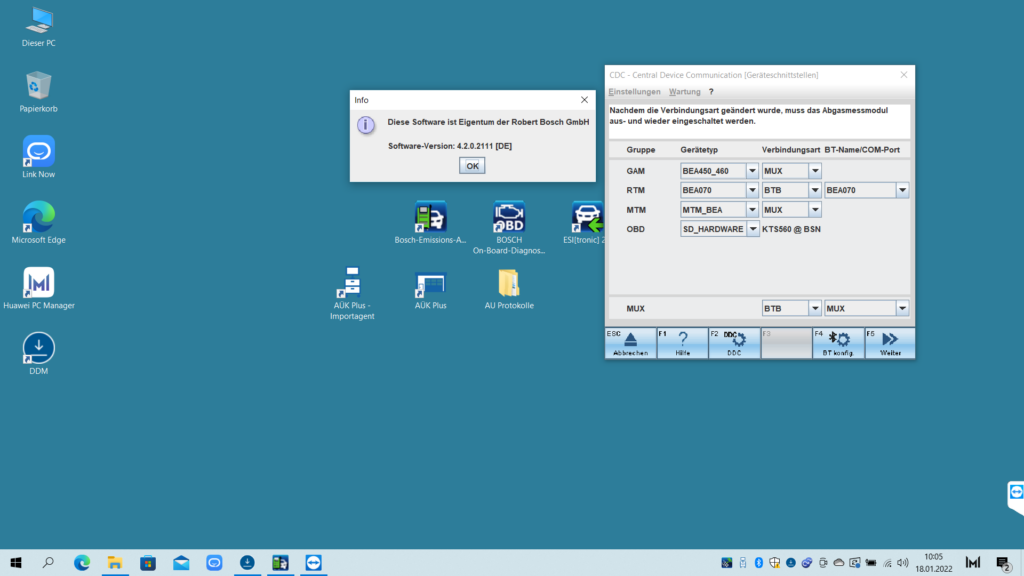The height and width of the screenshot is (576, 1024).
Task: Select the BOSCH On-Board-Diagnos... desktop icon
Action: 509,227
